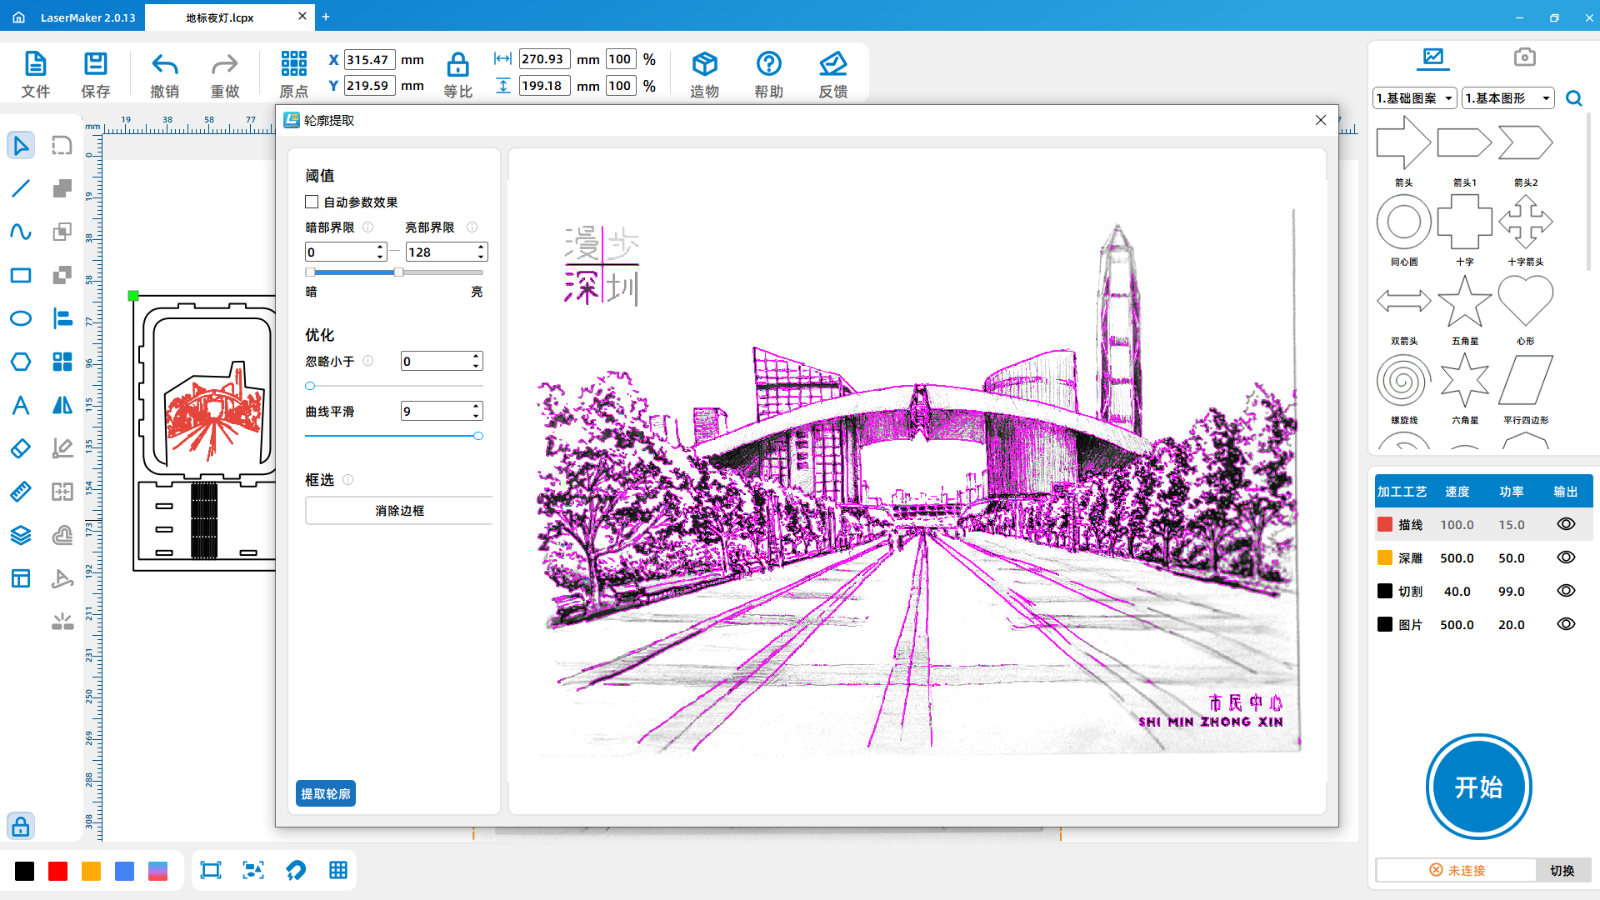
Task: Open the 造物 cube icon
Action: coord(704,74)
